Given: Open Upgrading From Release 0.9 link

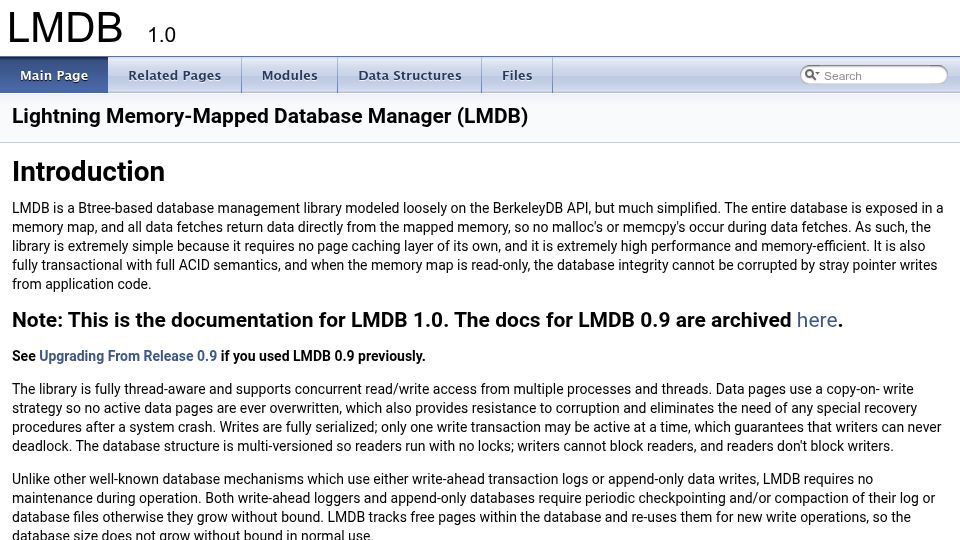Looking at the screenshot, I should [x=128, y=356].
